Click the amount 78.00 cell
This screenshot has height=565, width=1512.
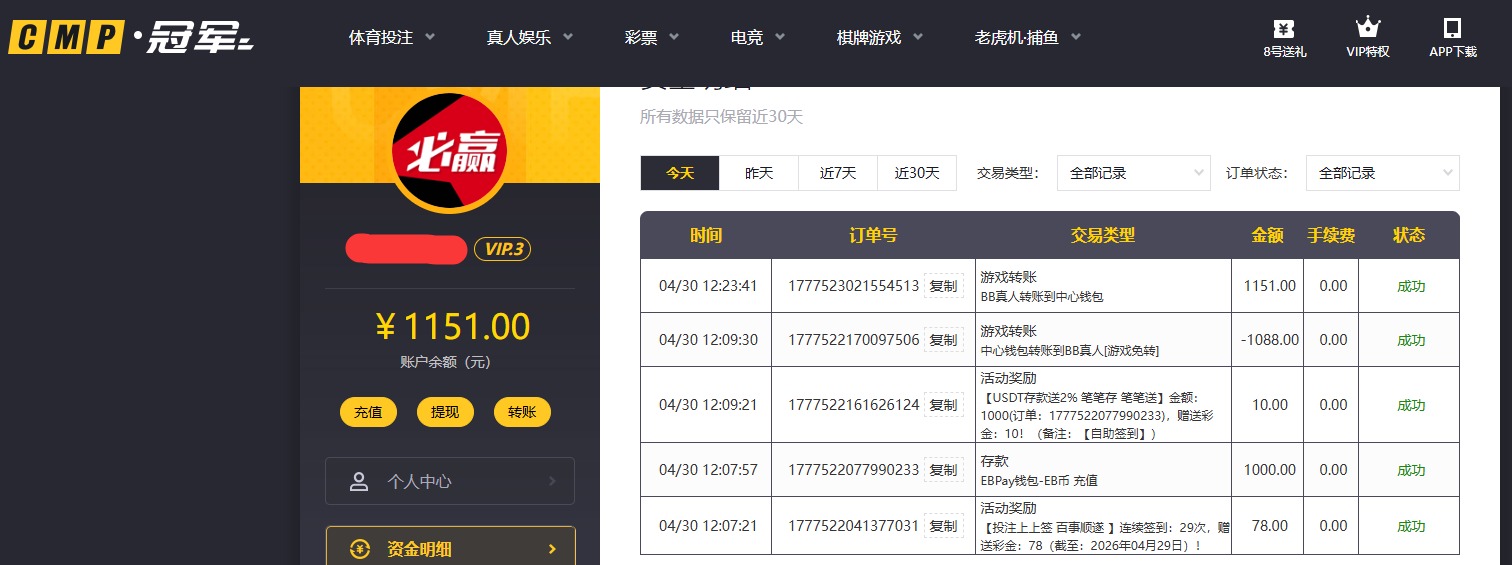coord(1269,526)
